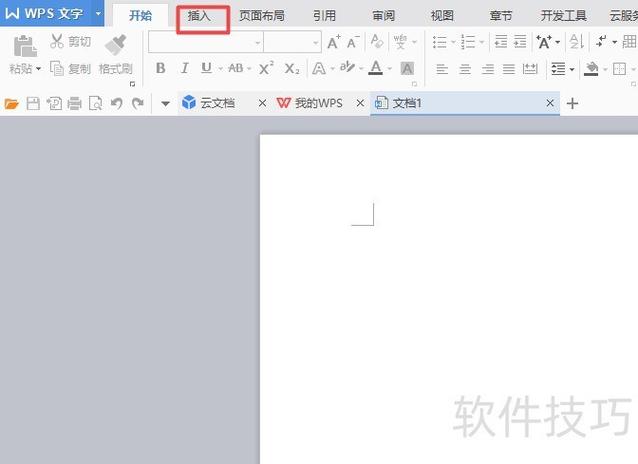Open the 插入 ribbon tab
Image resolution: width=638 pixels, height=464 pixels.
click(200, 16)
